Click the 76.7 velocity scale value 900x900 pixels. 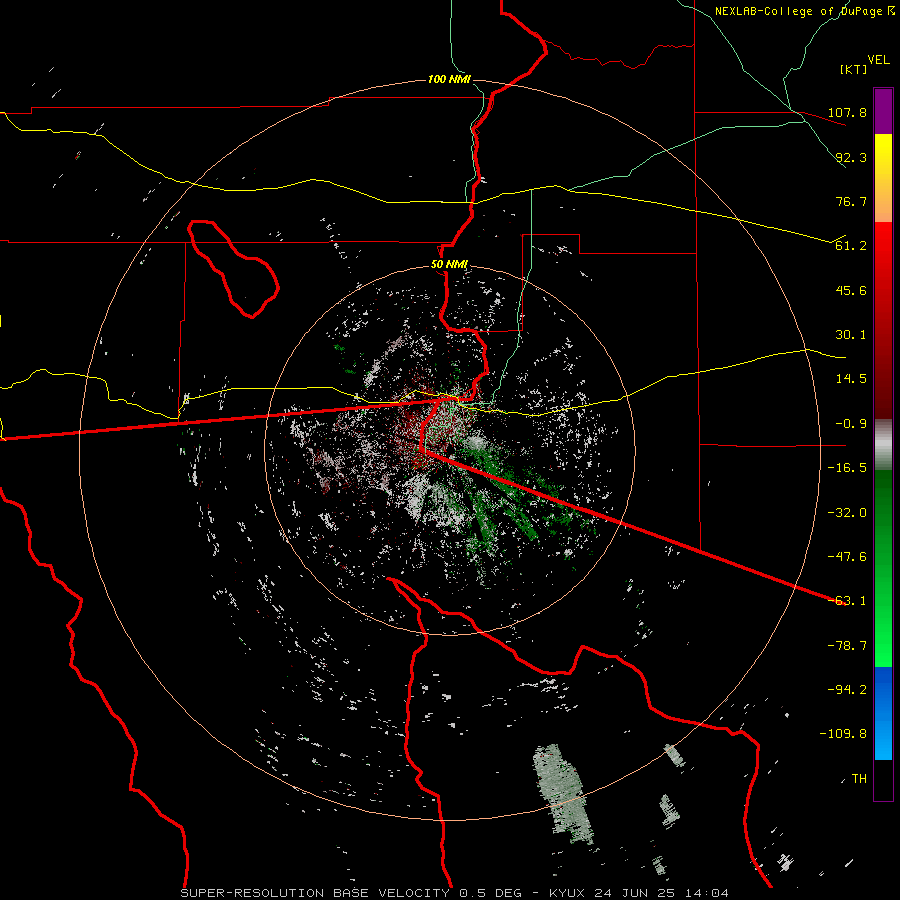coord(851,201)
